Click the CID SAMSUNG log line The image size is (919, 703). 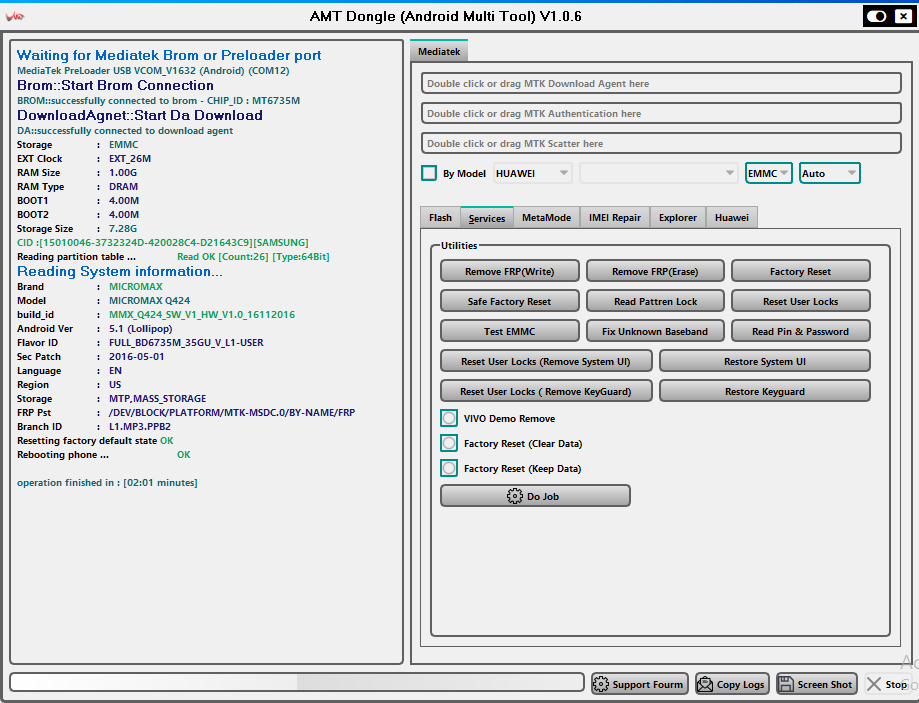(162, 242)
